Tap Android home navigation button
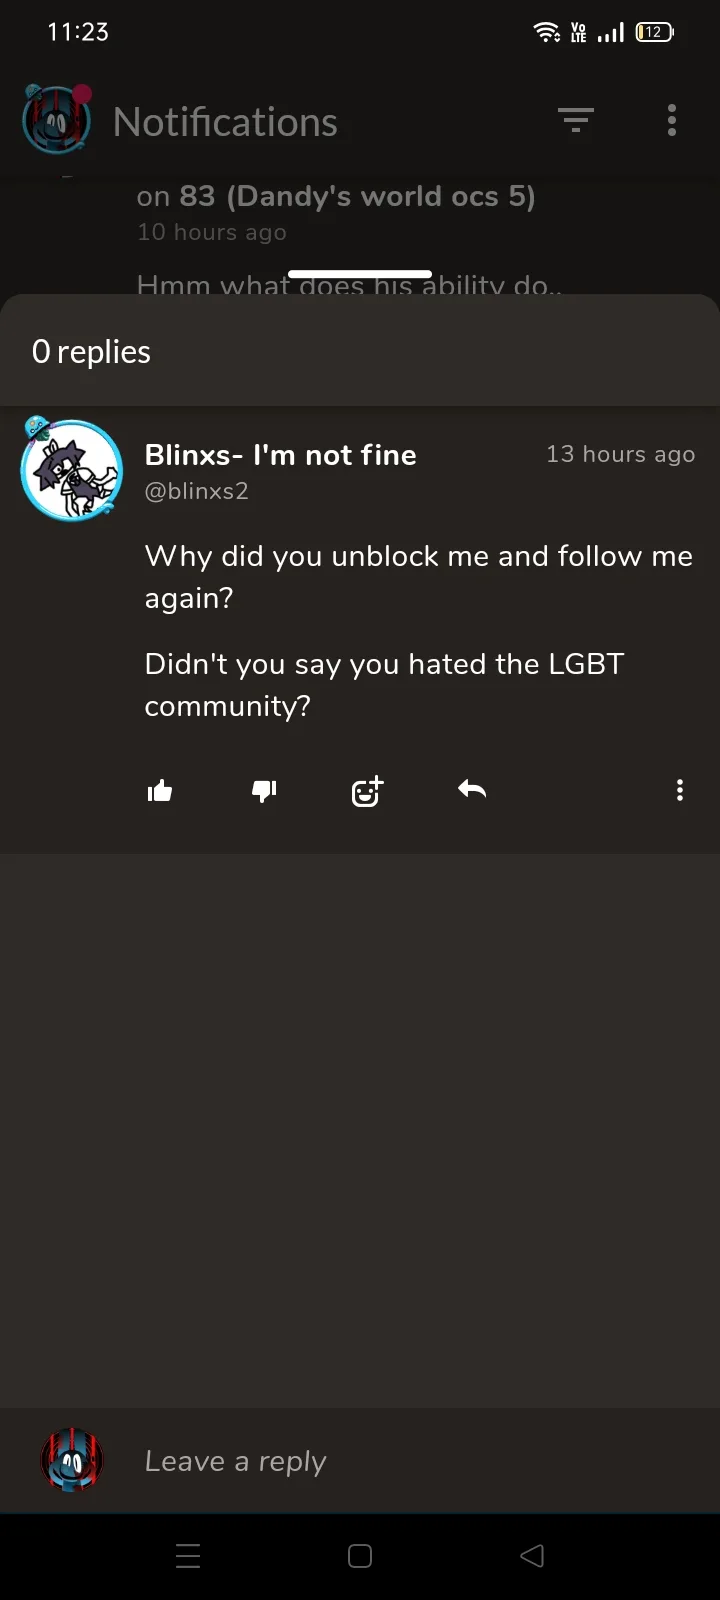Screen dimensions: 720x1600 pos(360,1556)
